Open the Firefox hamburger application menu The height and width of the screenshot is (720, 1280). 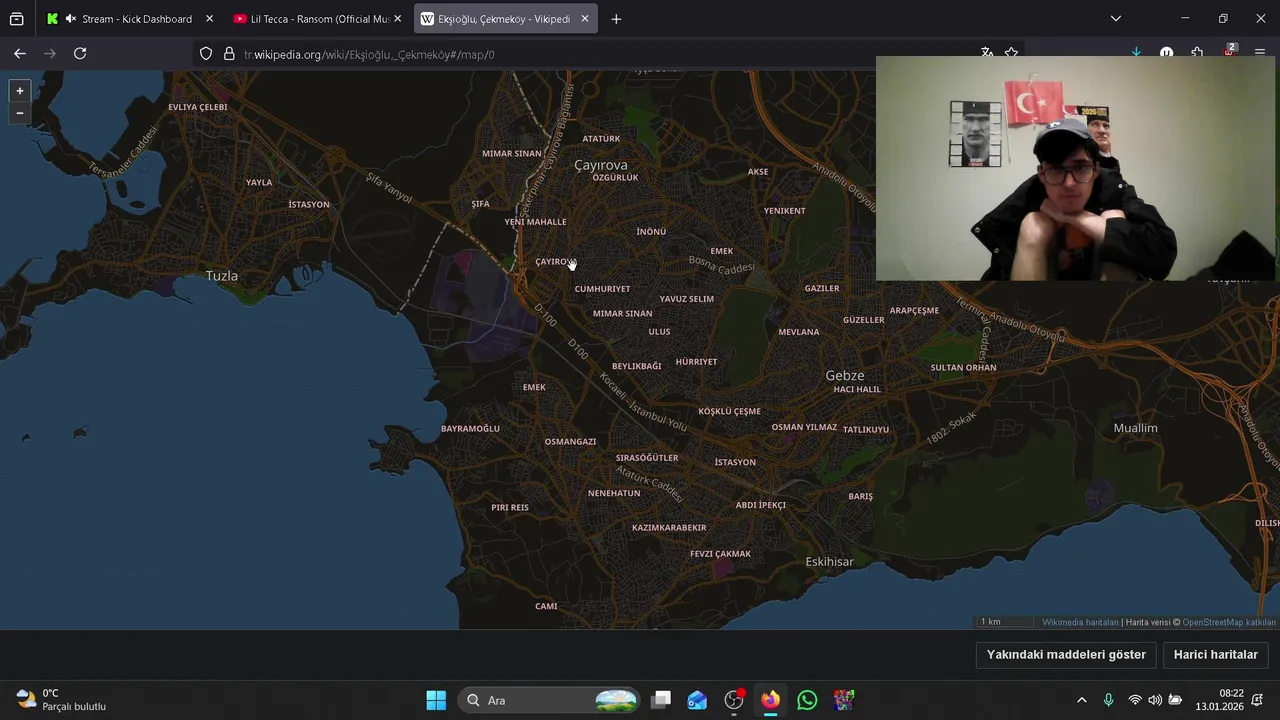point(1260,53)
